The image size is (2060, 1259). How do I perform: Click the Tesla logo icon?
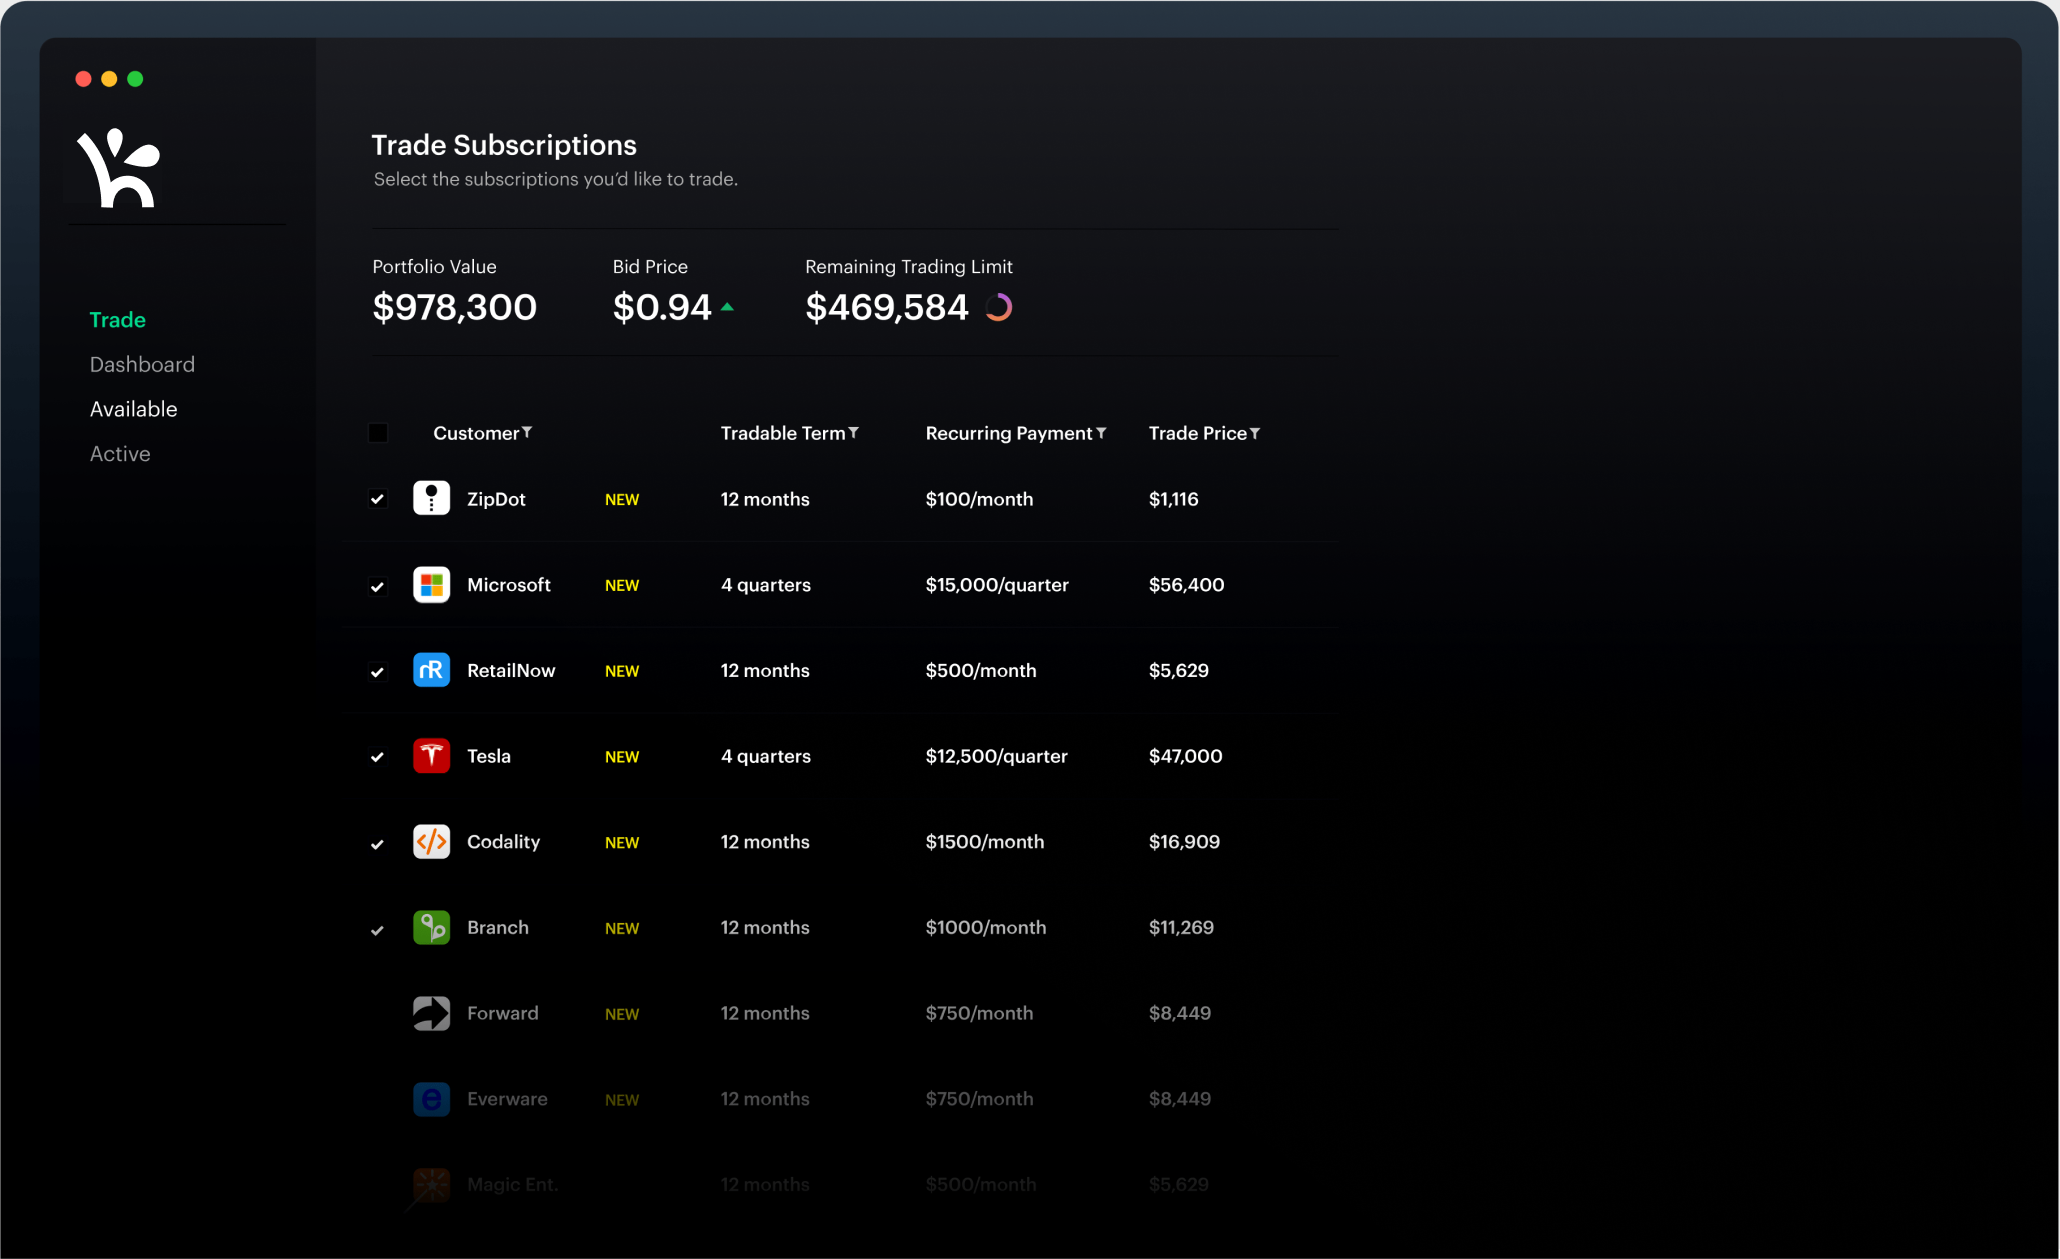coord(431,756)
